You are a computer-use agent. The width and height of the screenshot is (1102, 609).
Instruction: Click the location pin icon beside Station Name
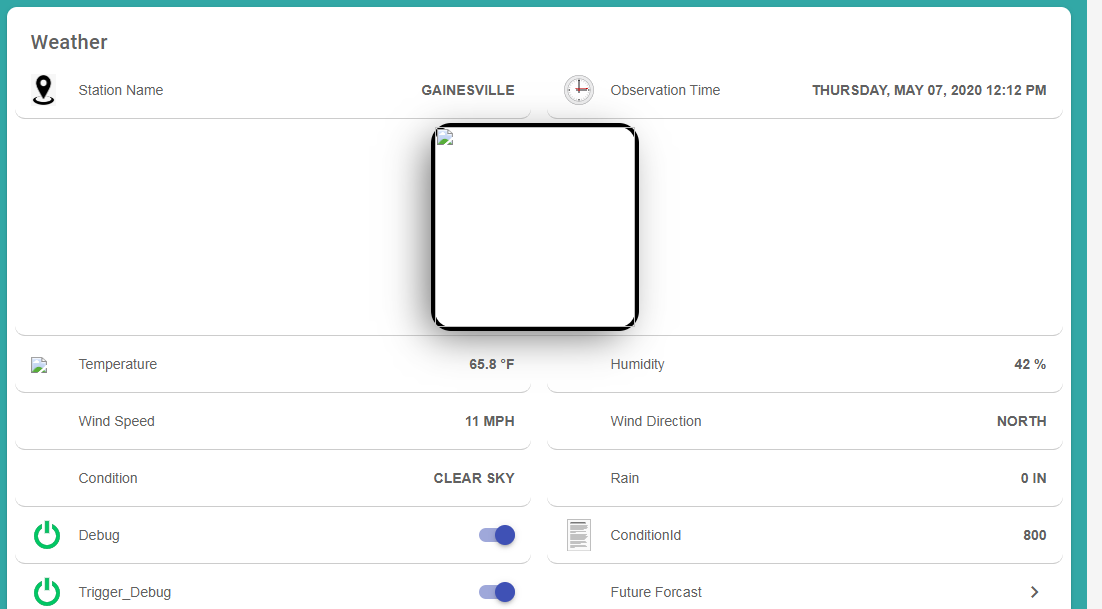tap(43, 90)
